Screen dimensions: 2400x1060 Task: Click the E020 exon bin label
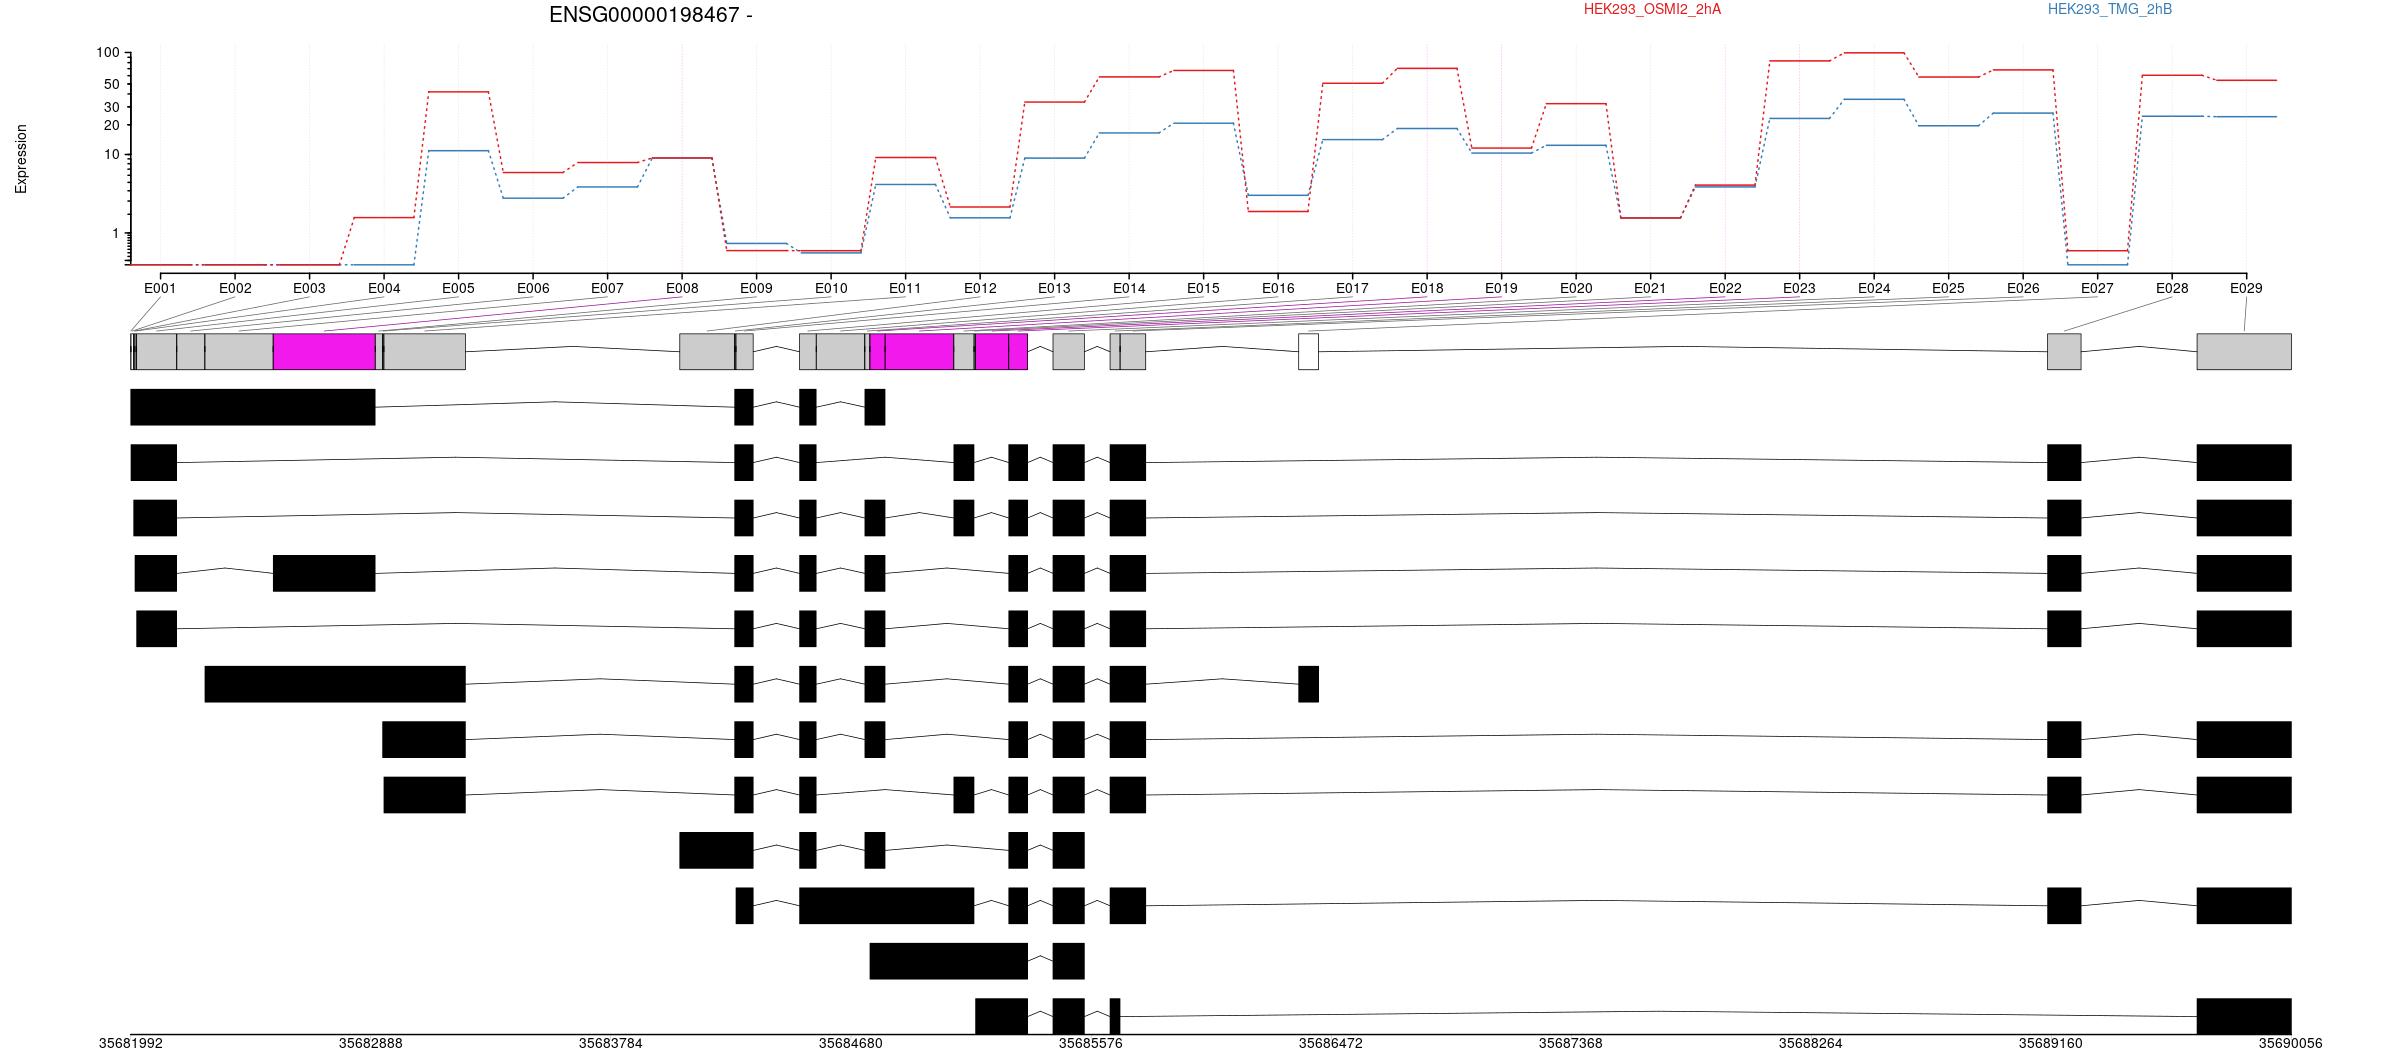coord(1576,288)
